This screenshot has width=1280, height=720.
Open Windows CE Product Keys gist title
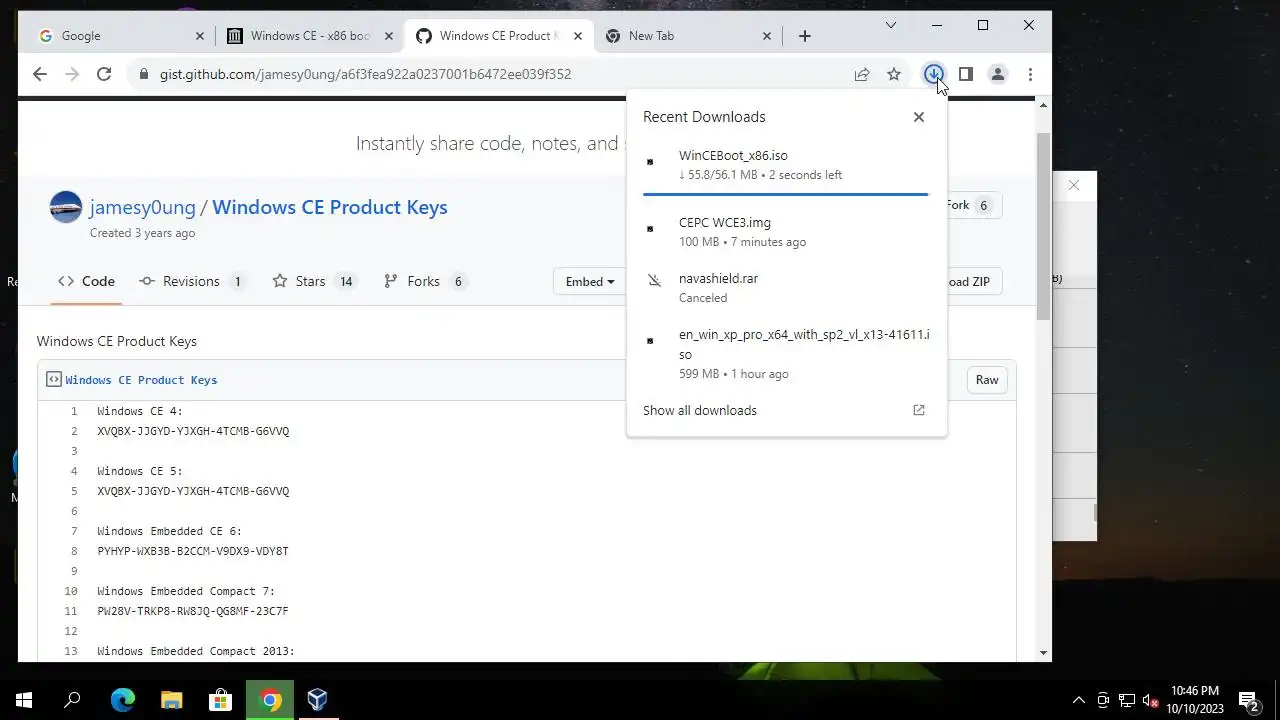[x=330, y=207]
